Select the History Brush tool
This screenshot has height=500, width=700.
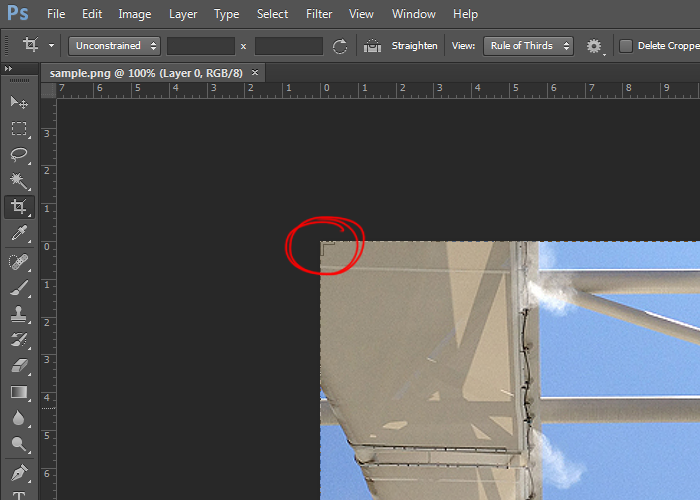[x=19, y=340]
